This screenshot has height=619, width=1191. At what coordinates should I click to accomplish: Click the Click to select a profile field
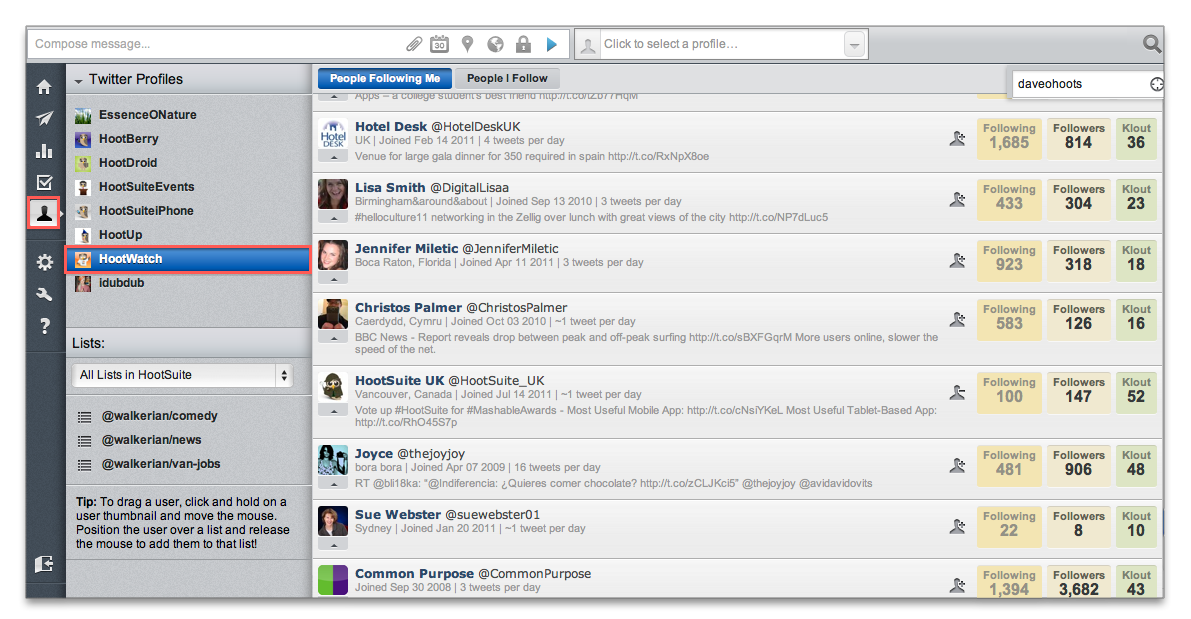pos(722,44)
